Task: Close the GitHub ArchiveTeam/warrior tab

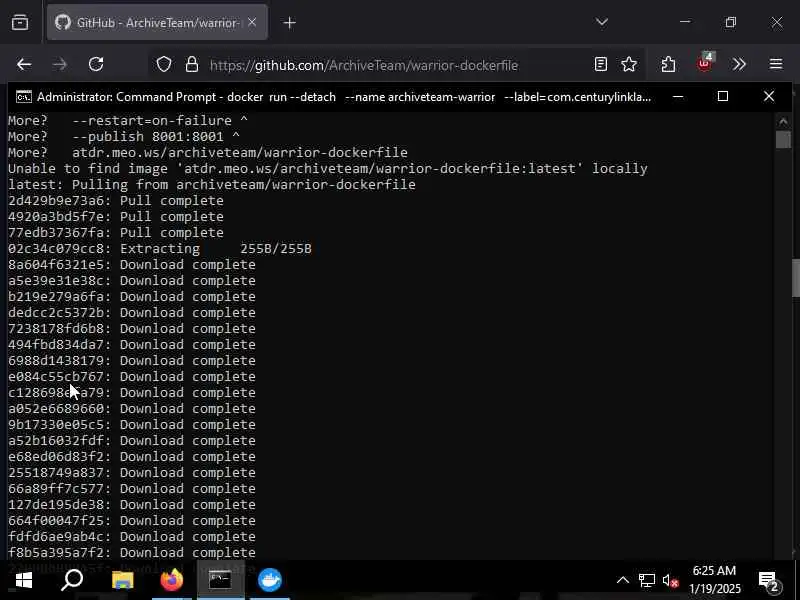Action: pos(252,22)
